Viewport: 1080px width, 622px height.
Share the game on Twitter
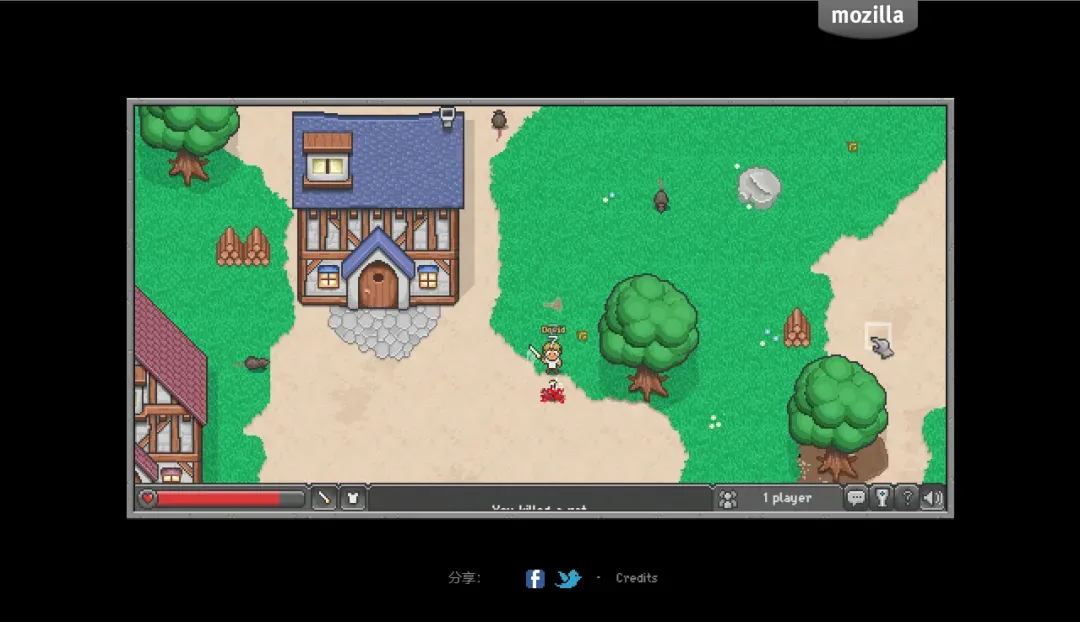[x=568, y=578]
